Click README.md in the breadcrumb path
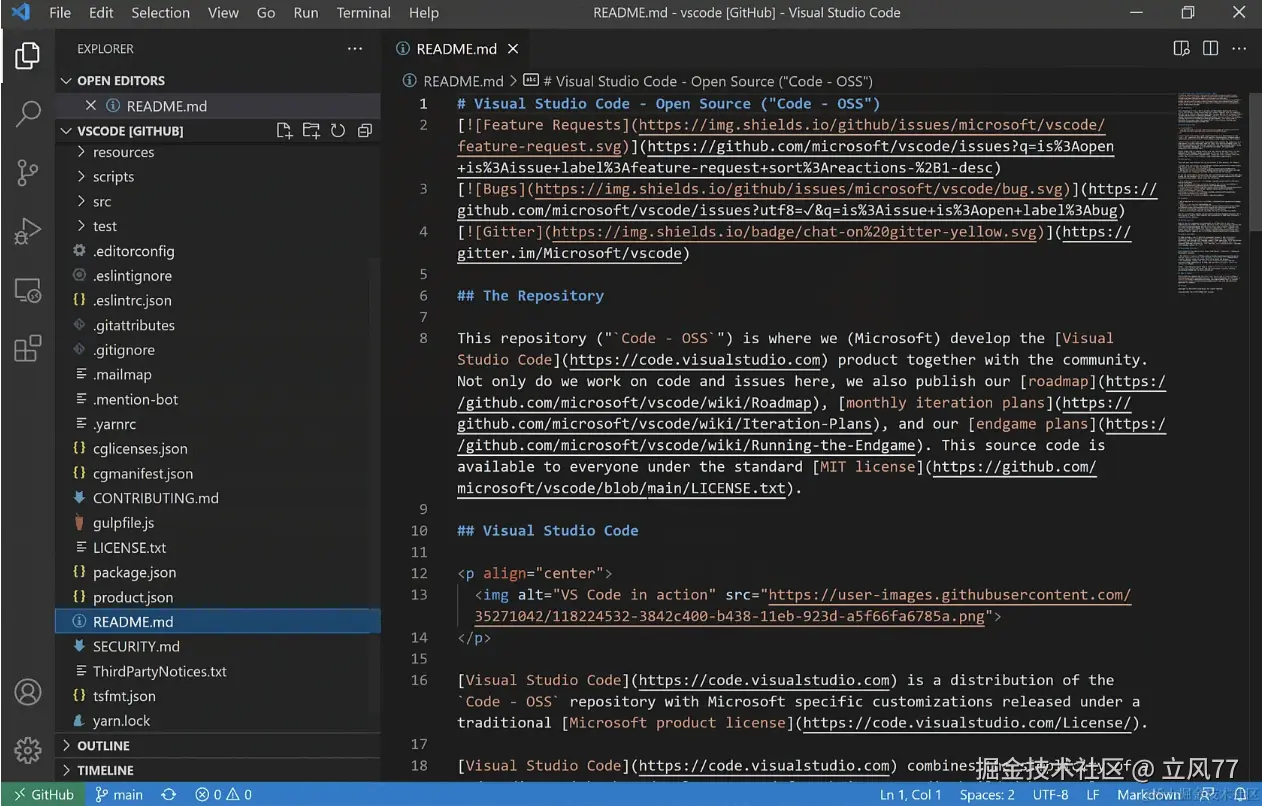The height and width of the screenshot is (806, 1262). click(x=463, y=81)
